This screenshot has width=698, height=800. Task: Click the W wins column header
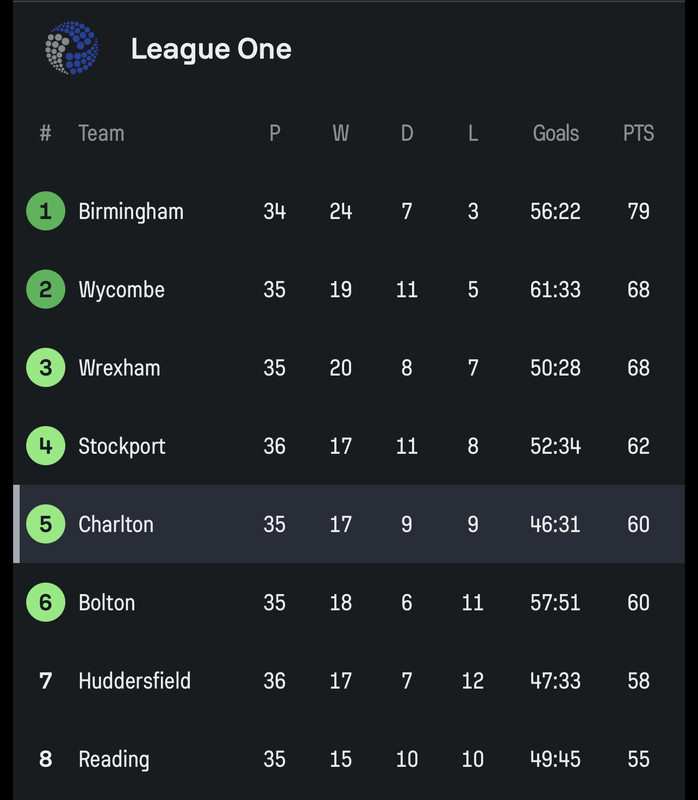coord(341,133)
